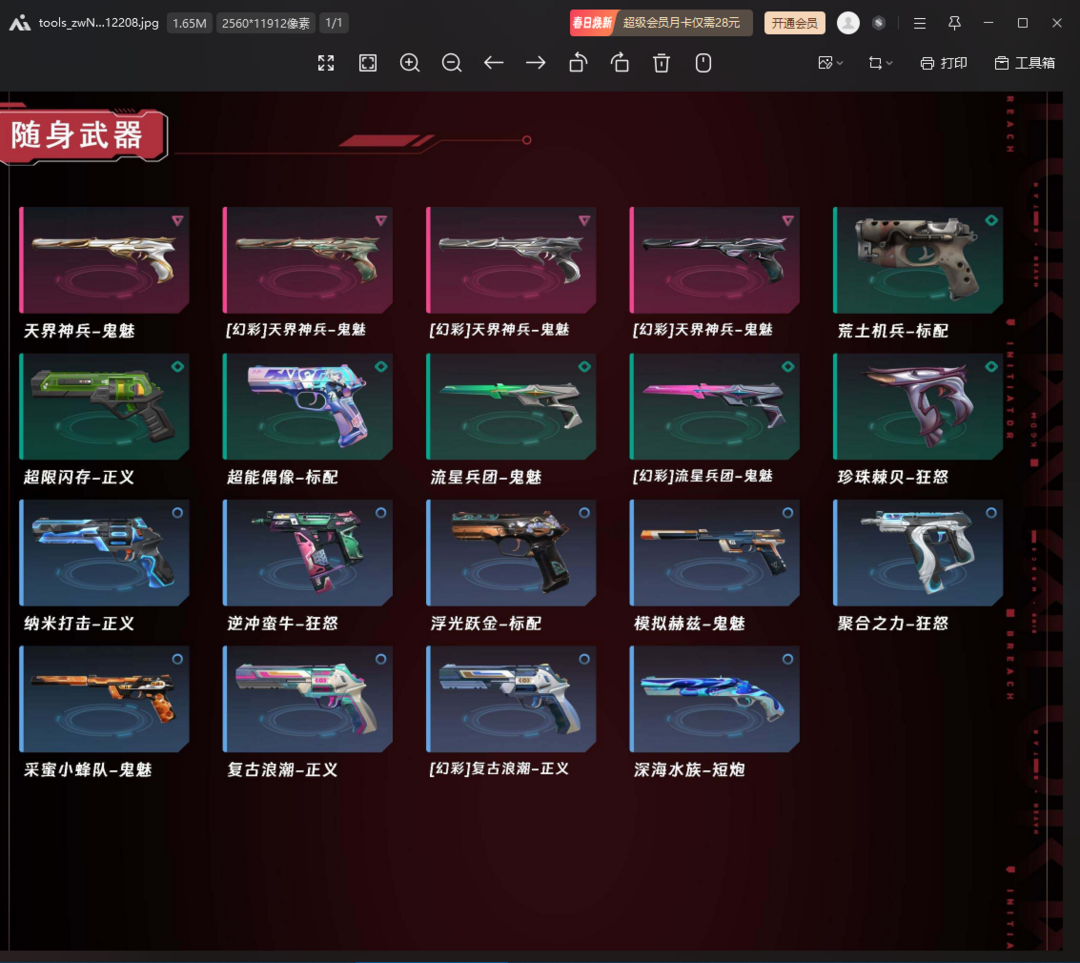
Task: Click the 超能偶像-标配 weapon card
Action: tap(307, 406)
